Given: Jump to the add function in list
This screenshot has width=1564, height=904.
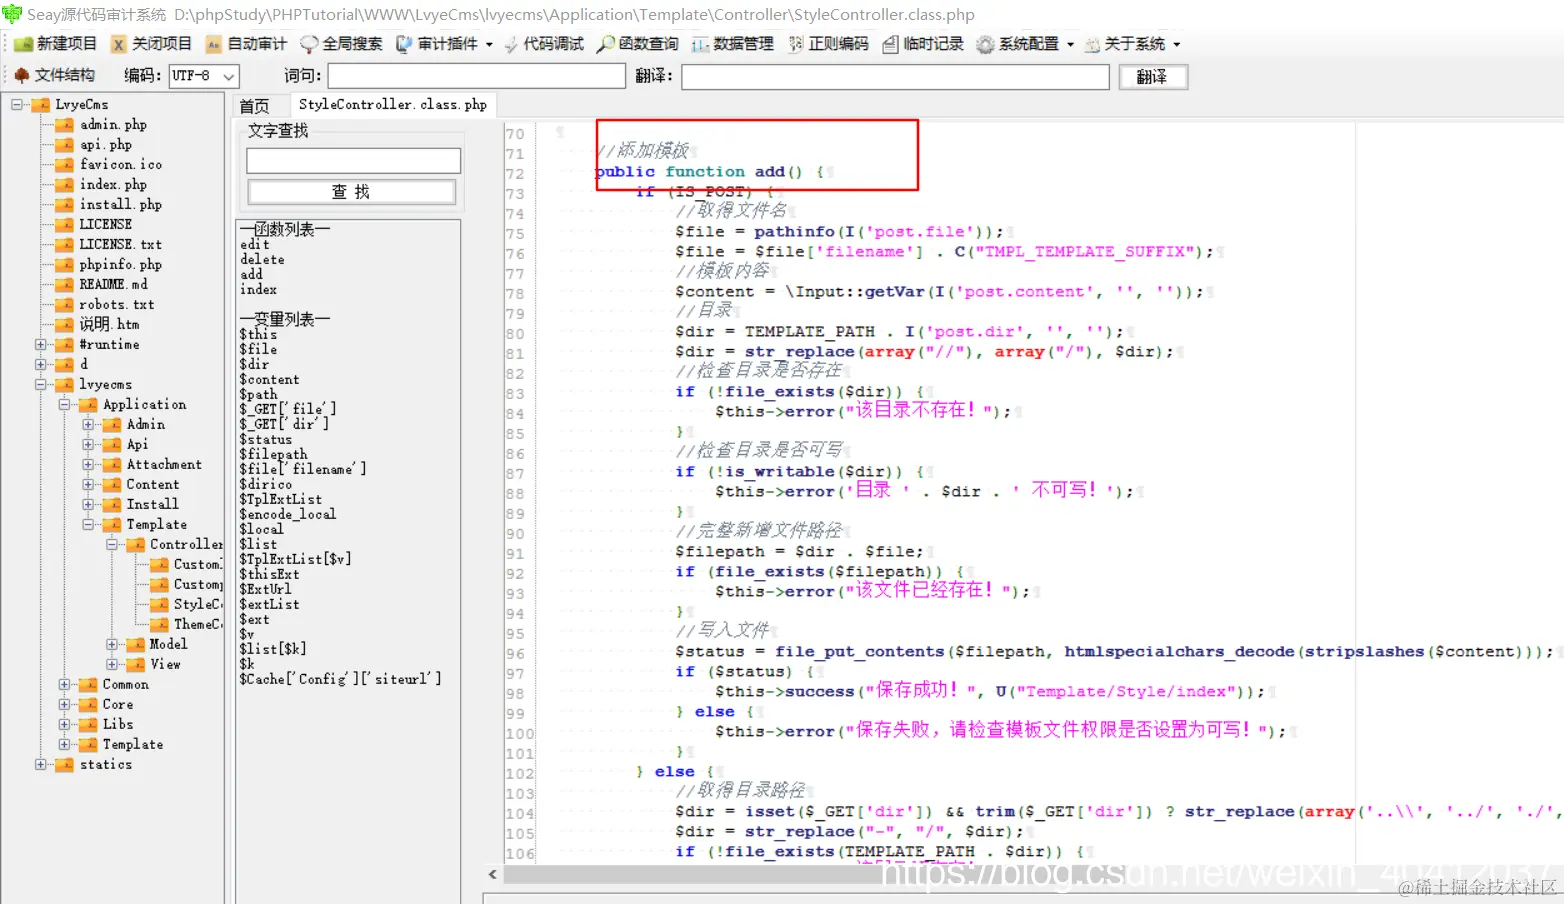Looking at the screenshot, I should click(x=251, y=274).
